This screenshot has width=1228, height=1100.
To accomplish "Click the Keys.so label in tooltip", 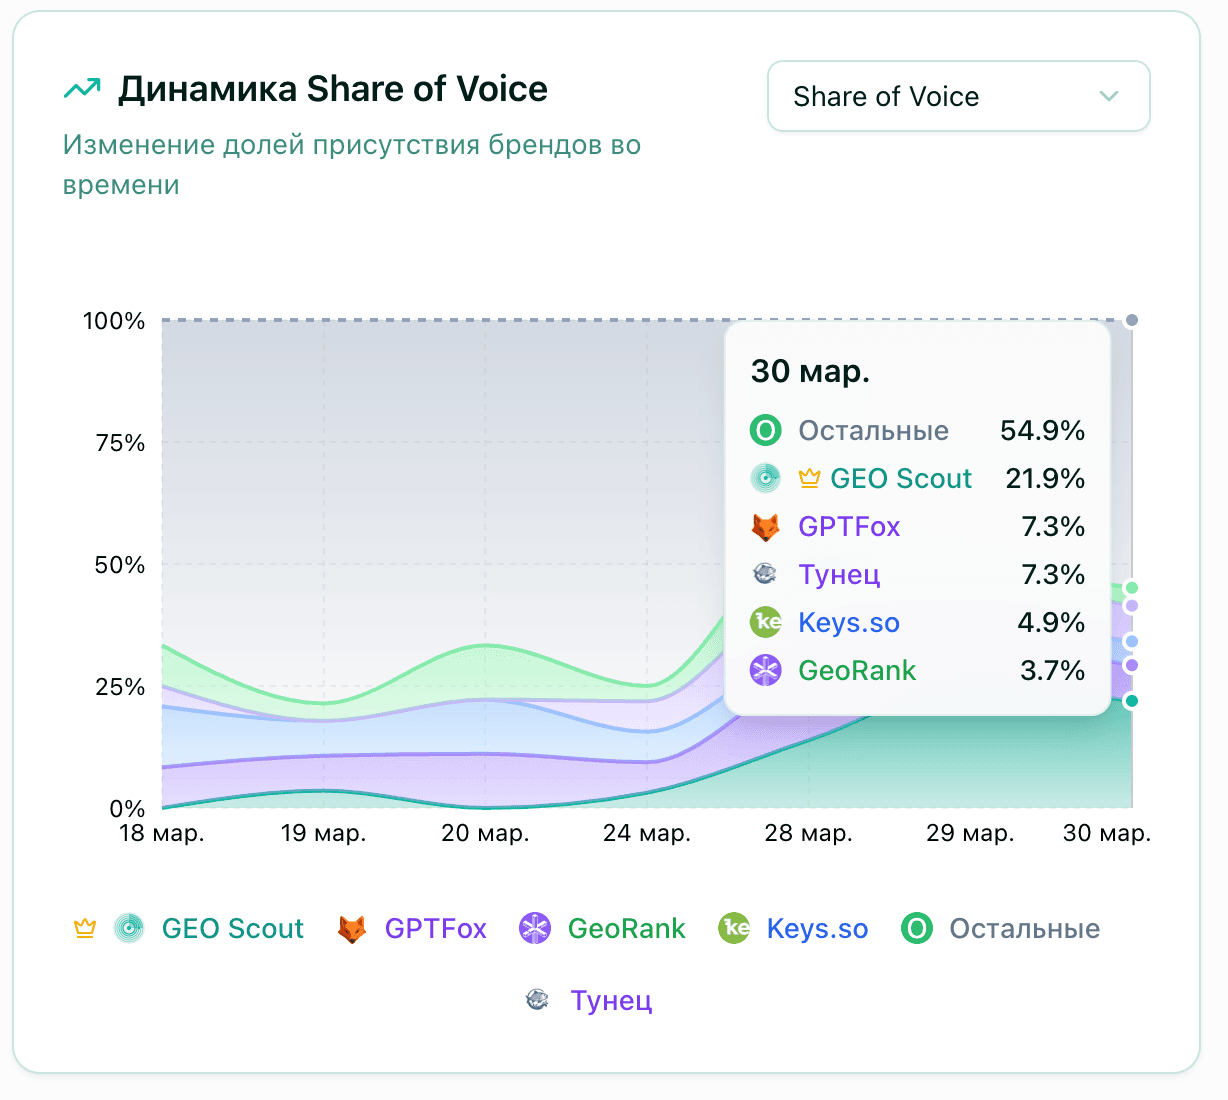I will [x=848, y=622].
